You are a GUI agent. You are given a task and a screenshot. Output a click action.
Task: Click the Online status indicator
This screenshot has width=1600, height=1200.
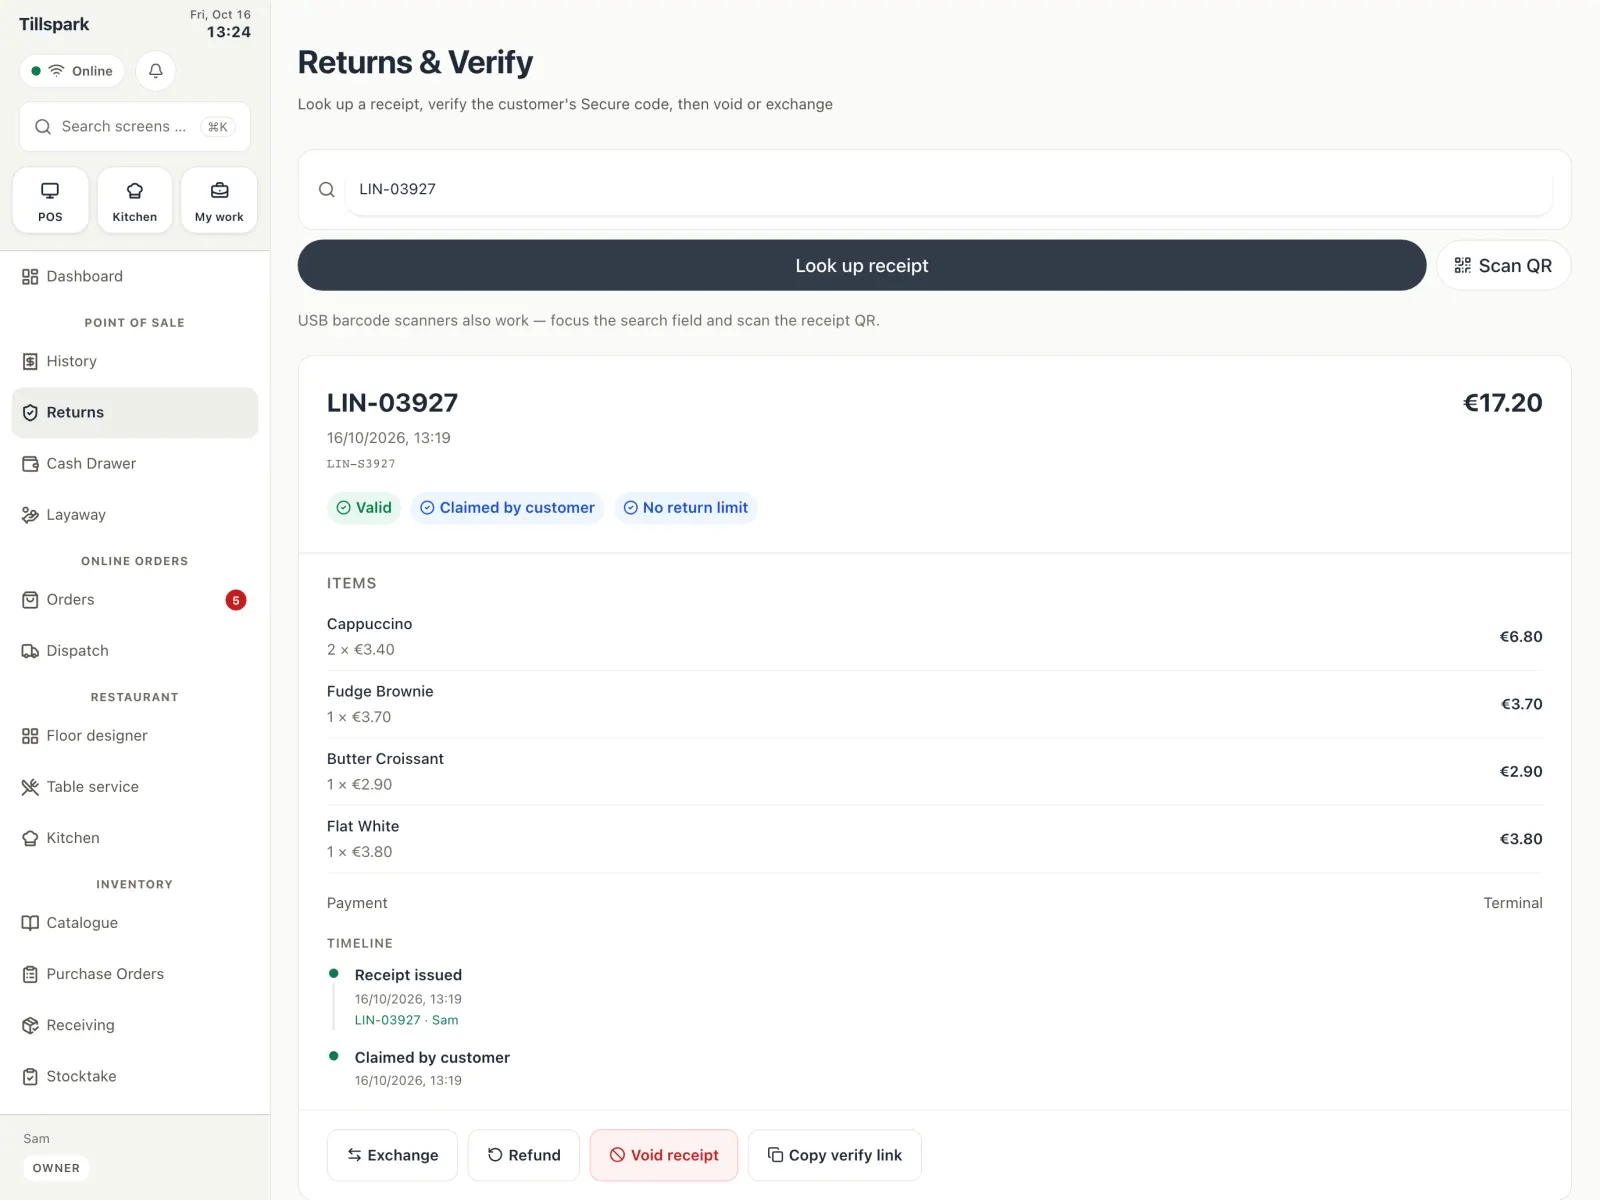pos(72,71)
